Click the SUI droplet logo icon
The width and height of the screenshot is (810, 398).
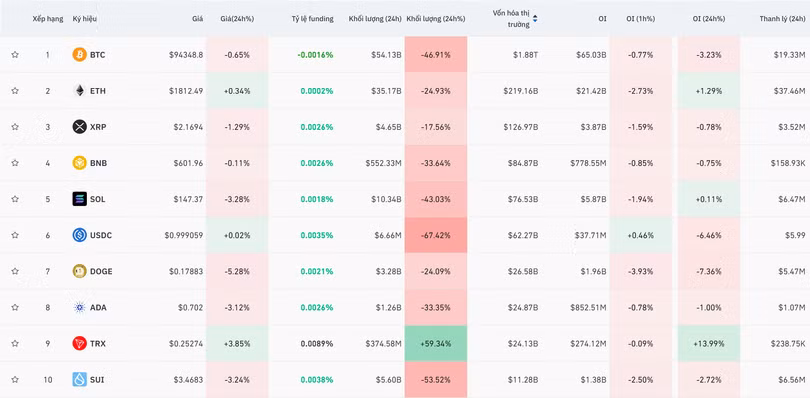(x=80, y=379)
